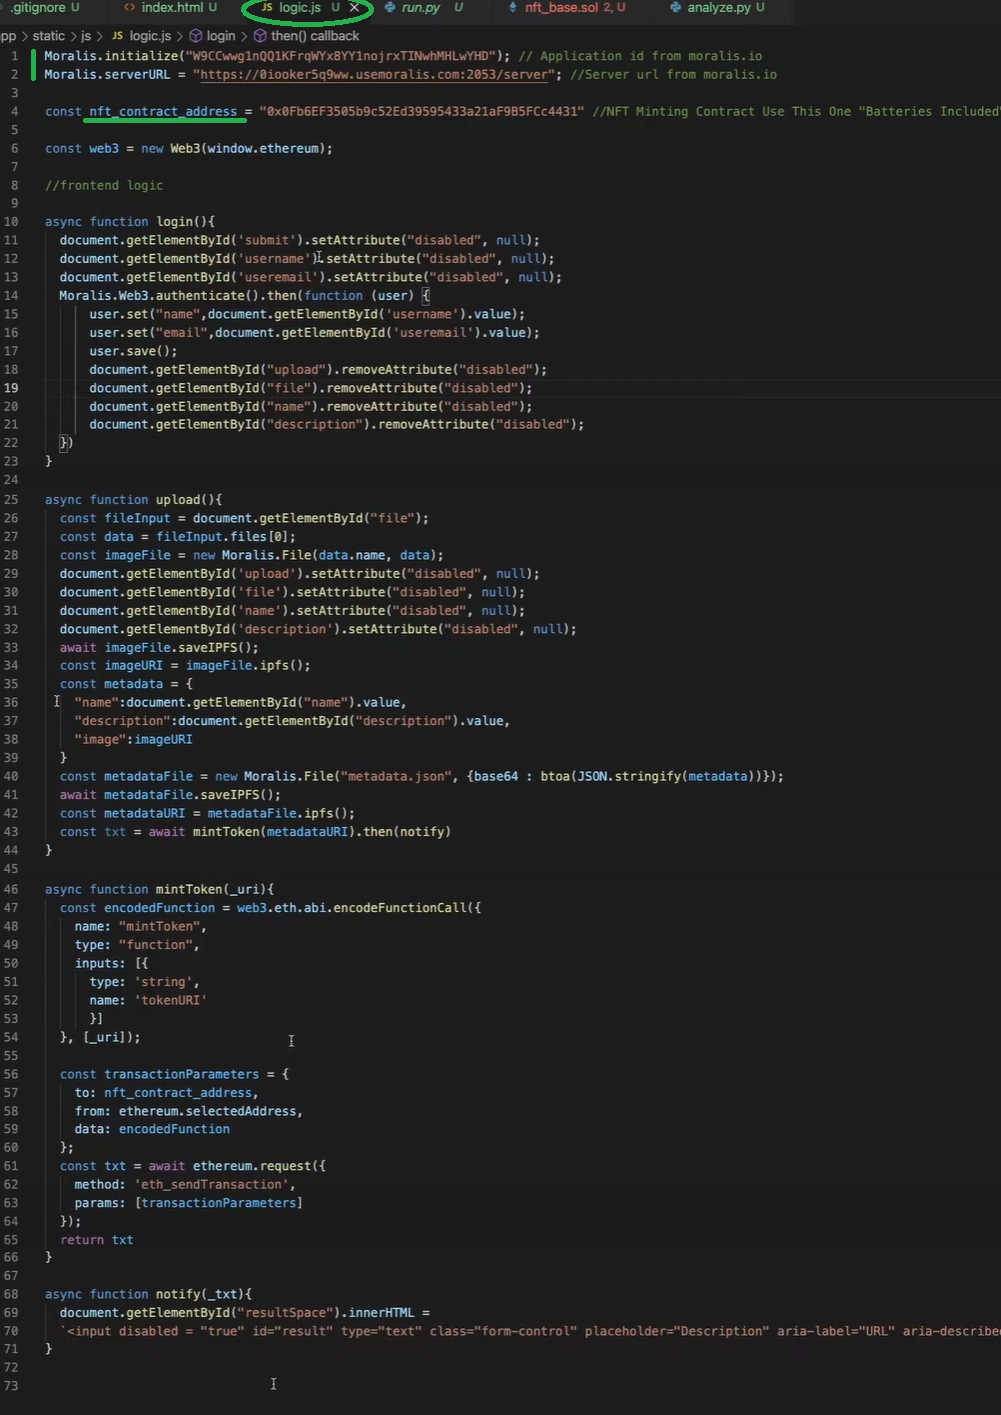Image resolution: width=1001 pixels, height=1415 pixels.
Task: Open the run.py tab
Action: pos(421,8)
